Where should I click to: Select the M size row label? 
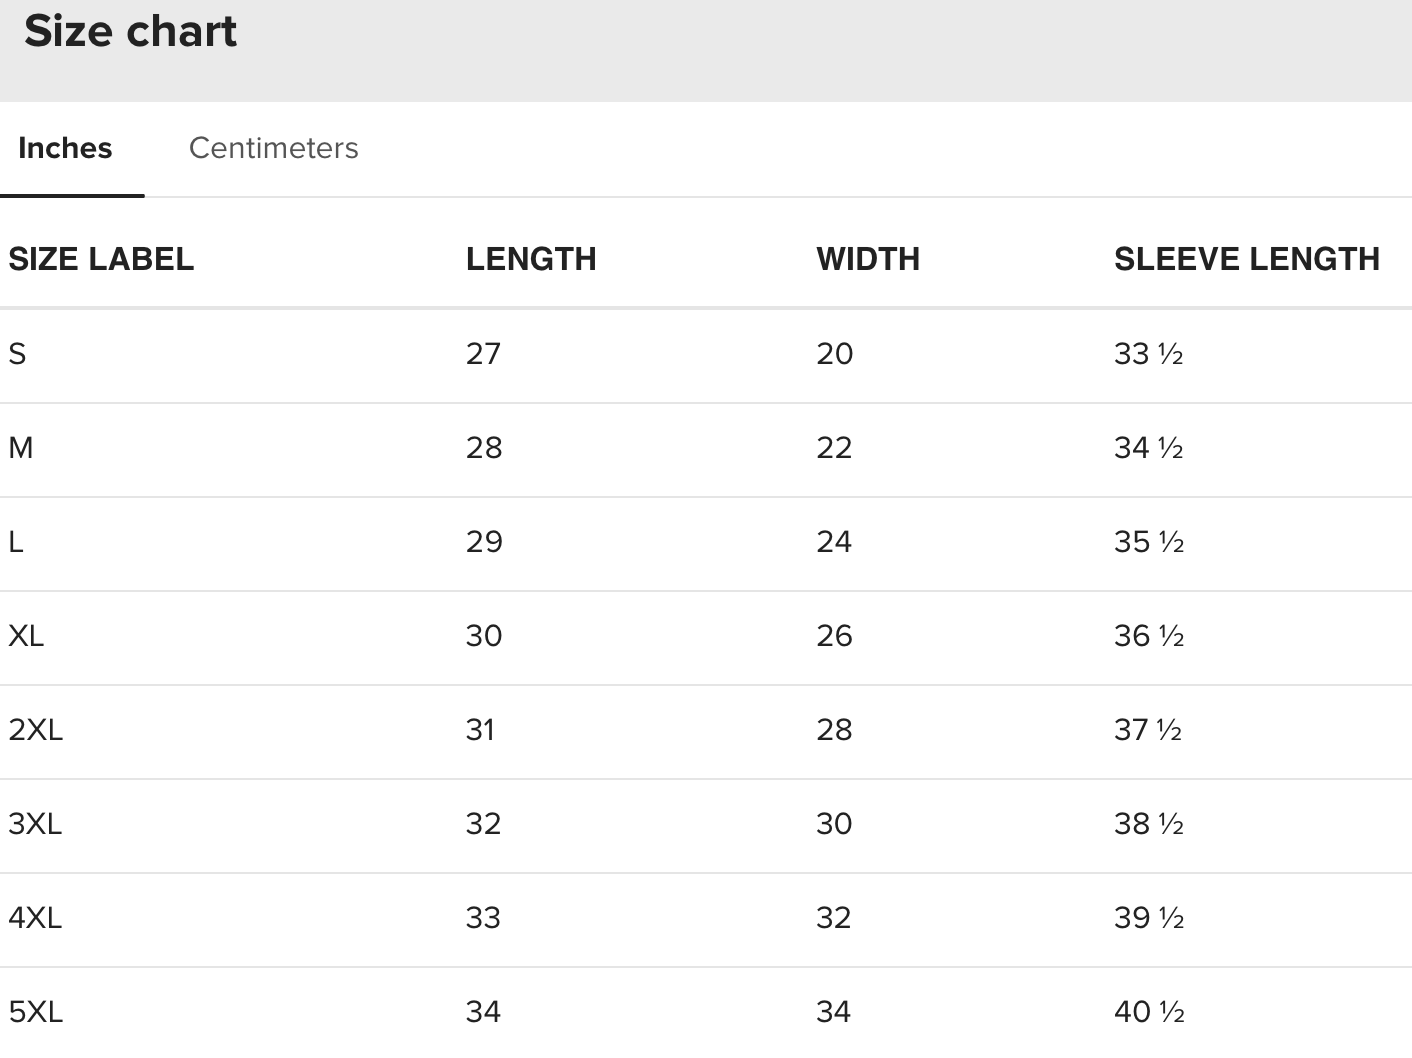click(21, 448)
